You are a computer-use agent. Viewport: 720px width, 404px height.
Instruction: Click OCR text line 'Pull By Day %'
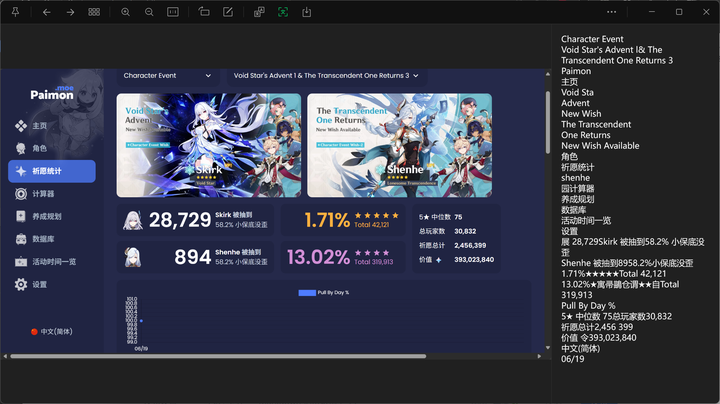[588, 306]
